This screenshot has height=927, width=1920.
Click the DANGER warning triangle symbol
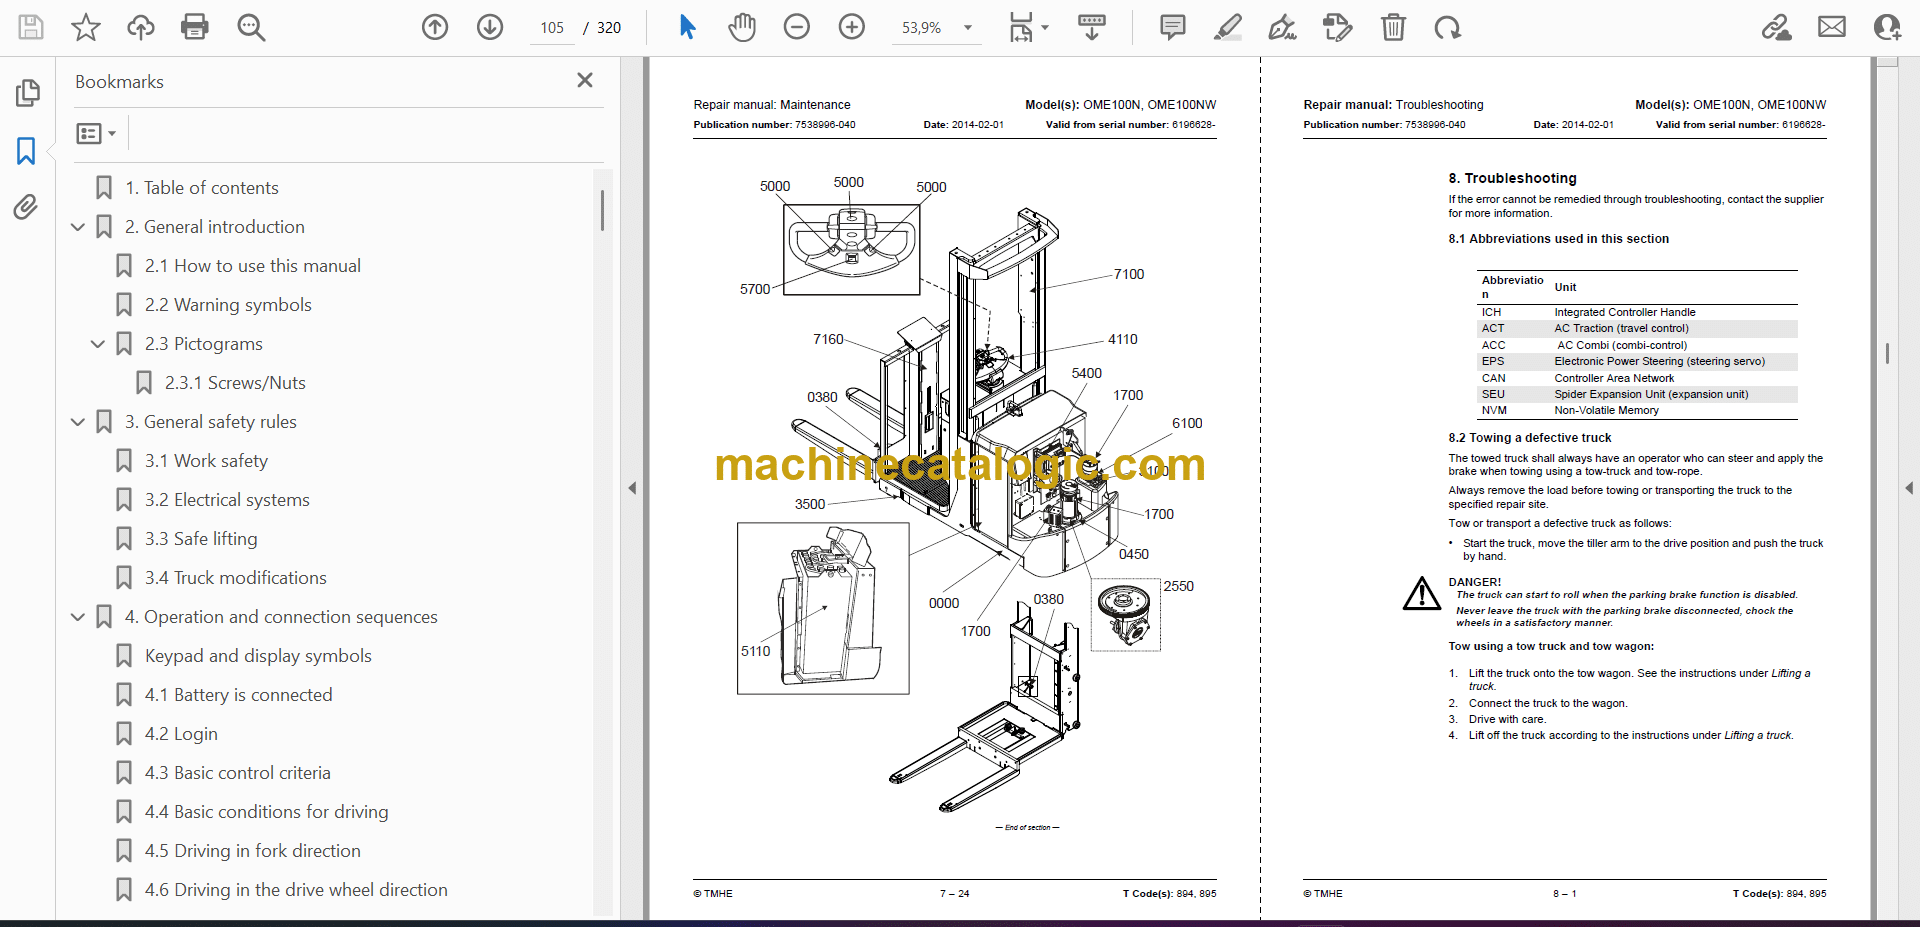tap(1421, 593)
